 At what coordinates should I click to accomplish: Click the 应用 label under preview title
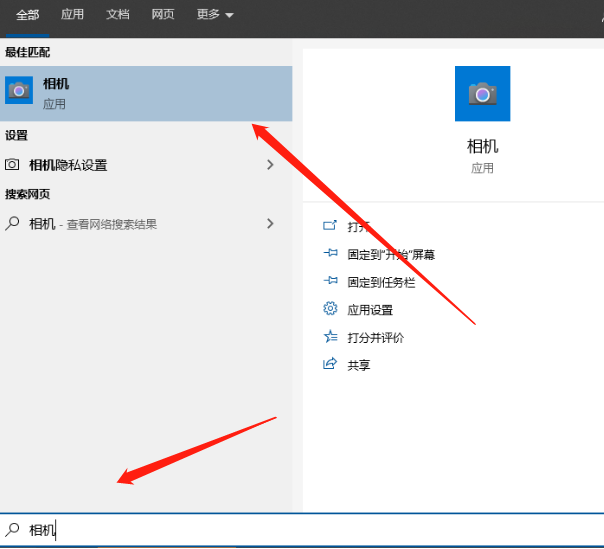482,168
